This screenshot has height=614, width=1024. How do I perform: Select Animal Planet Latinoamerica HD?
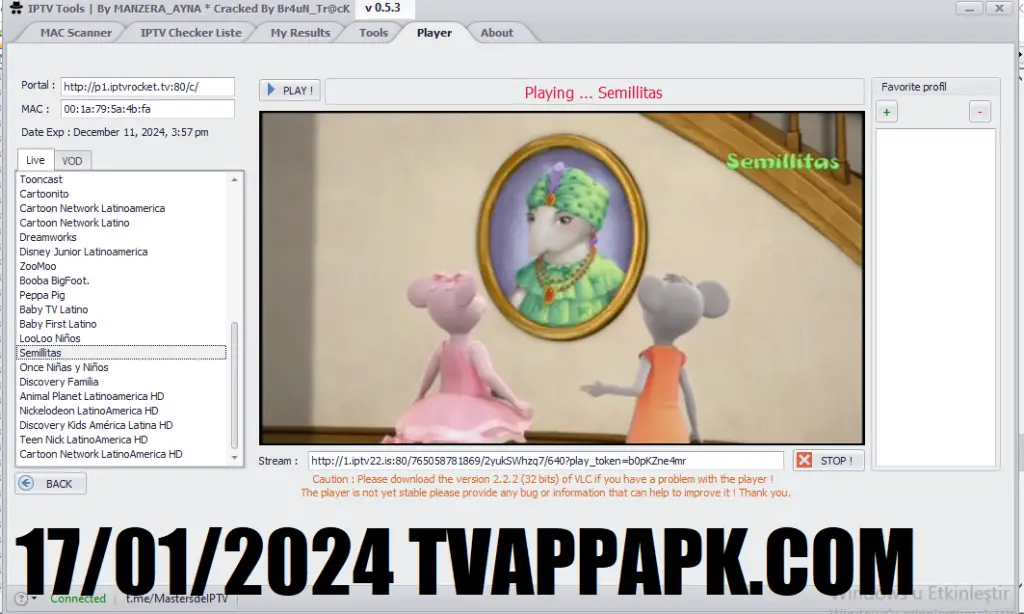click(x=121, y=396)
